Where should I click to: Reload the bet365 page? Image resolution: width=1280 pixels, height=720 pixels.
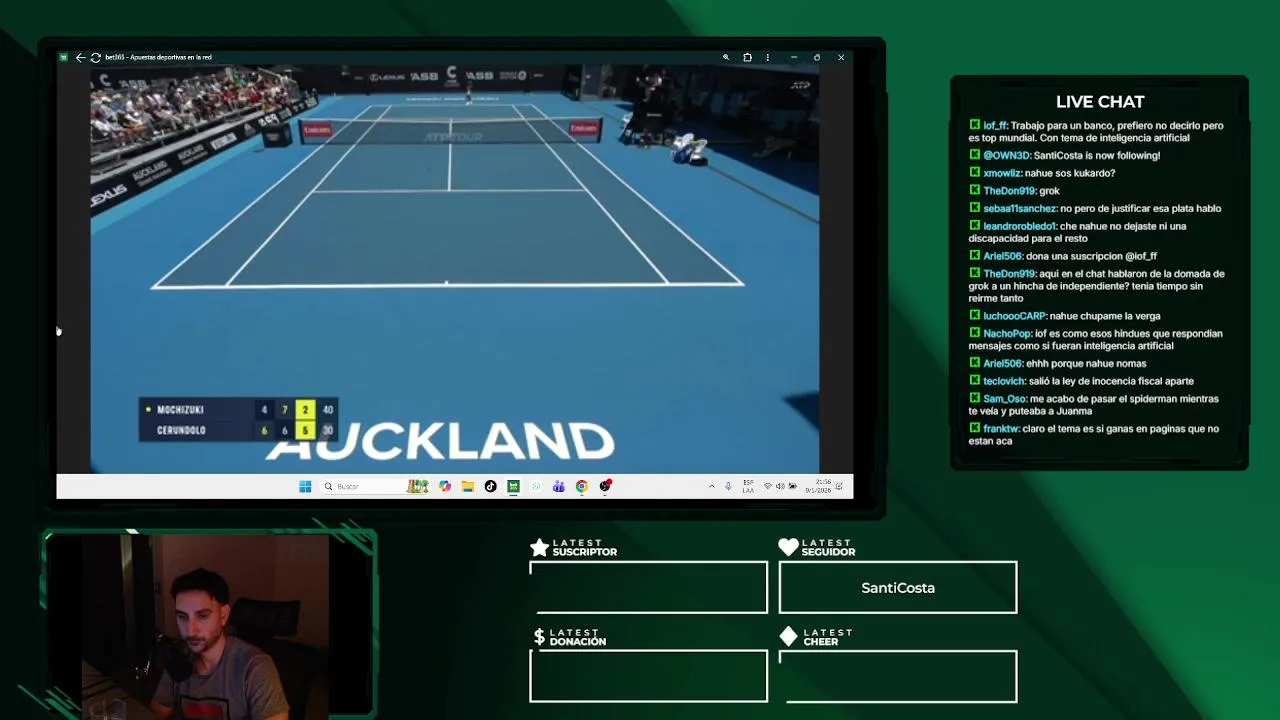95,57
